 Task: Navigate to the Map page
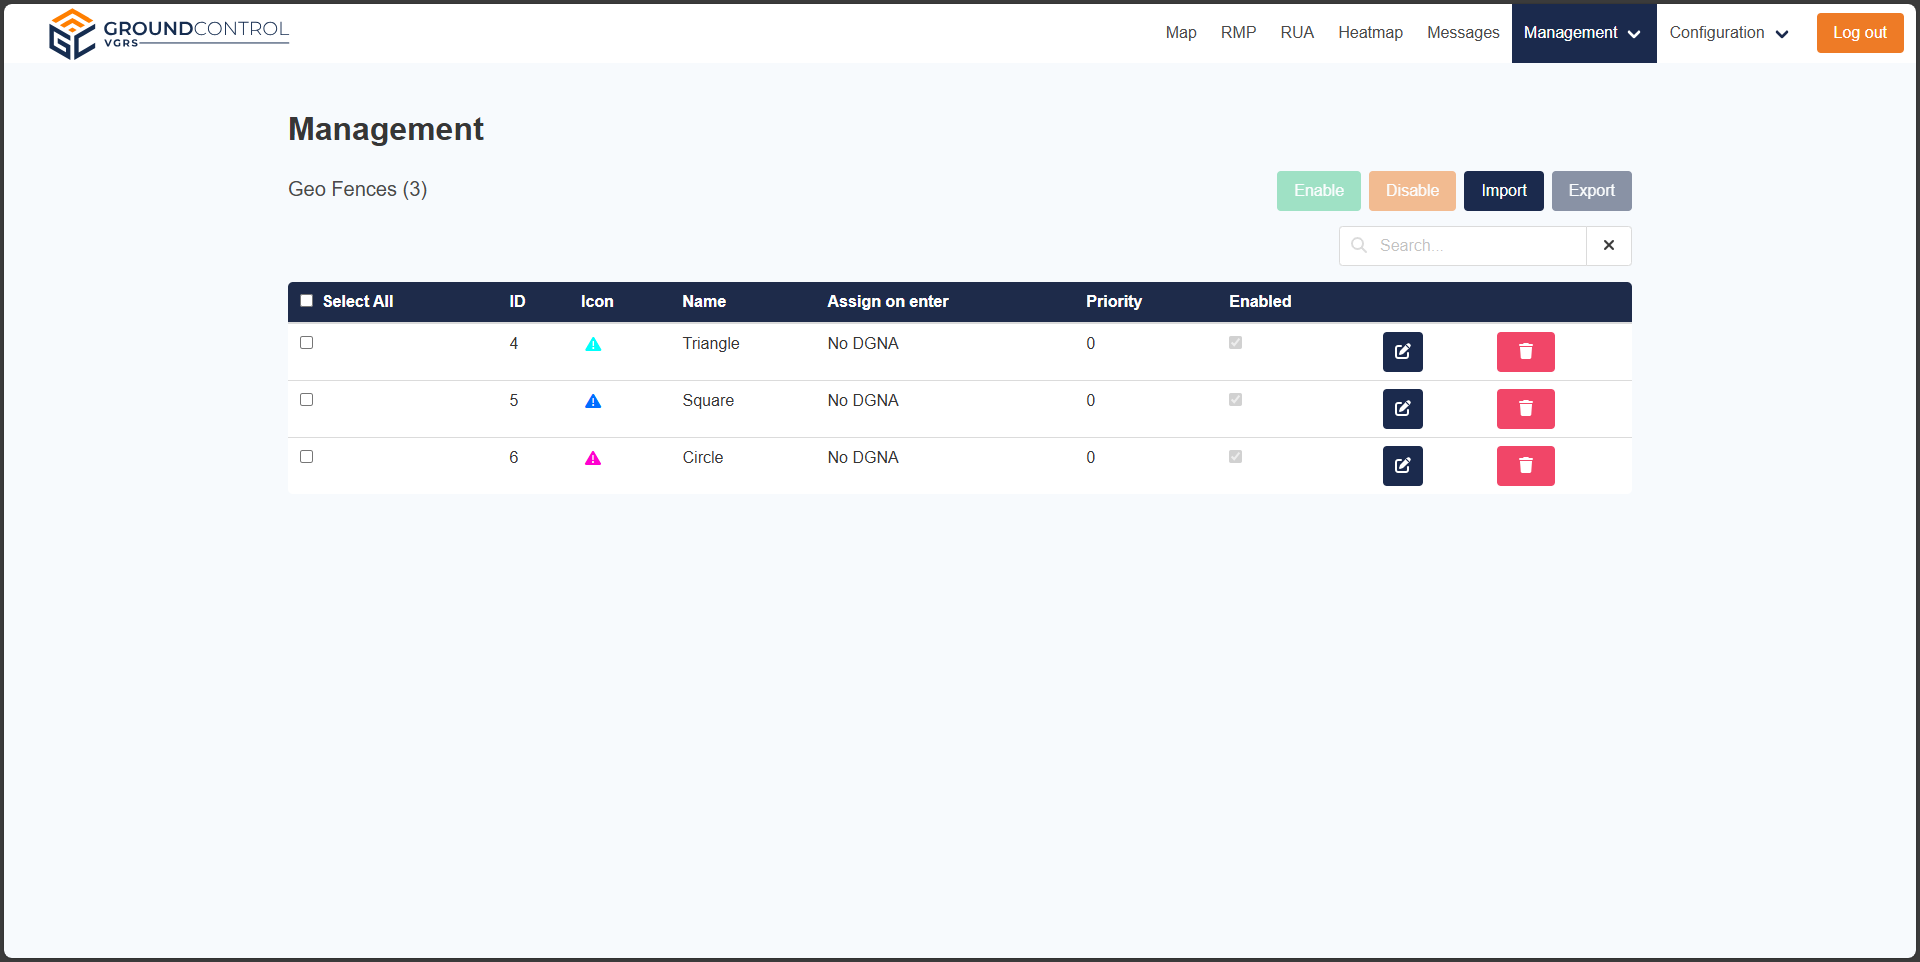pyautogui.click(x=1180, y=33)
